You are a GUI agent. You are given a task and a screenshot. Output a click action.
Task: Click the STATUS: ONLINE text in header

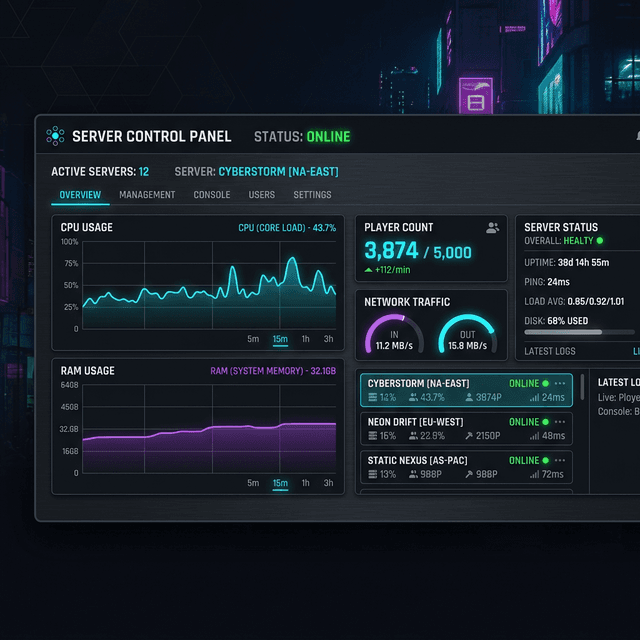point(302,137)
